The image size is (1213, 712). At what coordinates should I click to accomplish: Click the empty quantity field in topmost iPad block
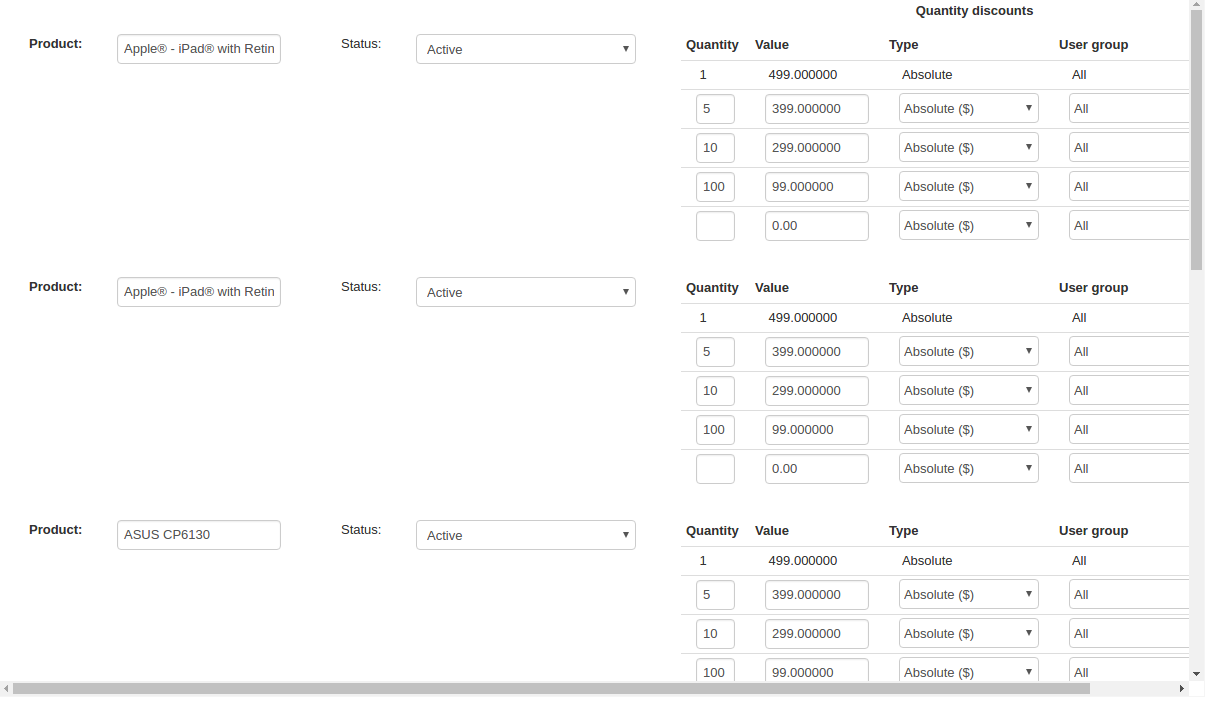pyautogui.click(x=715, y=225)
